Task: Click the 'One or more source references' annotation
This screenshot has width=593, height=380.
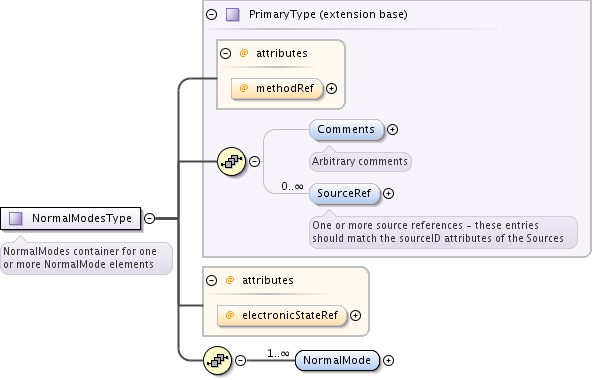Action: [x=438, y=232]
